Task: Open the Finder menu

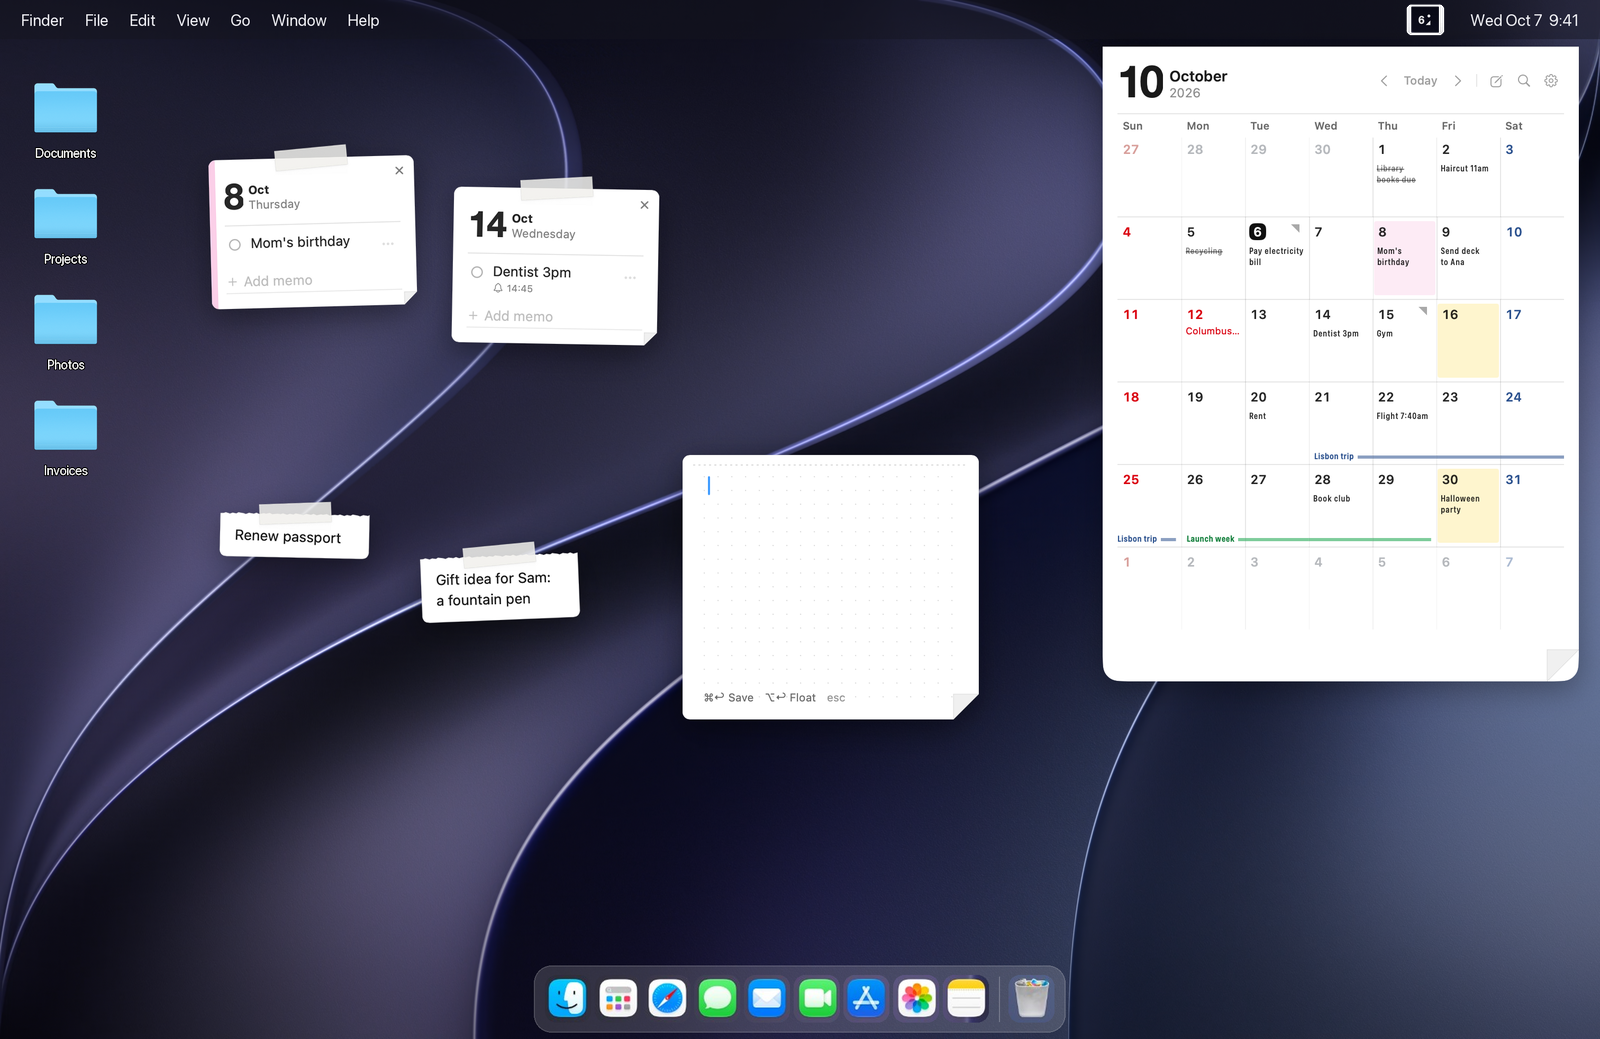Action: [42, 20]
